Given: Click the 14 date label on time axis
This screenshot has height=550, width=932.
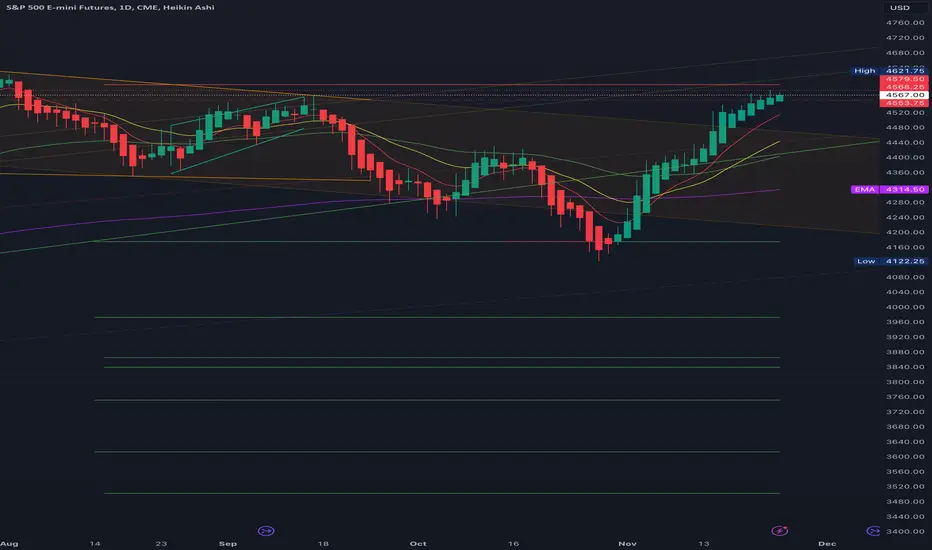Looking at the screenshot, I should click(95, 543).
